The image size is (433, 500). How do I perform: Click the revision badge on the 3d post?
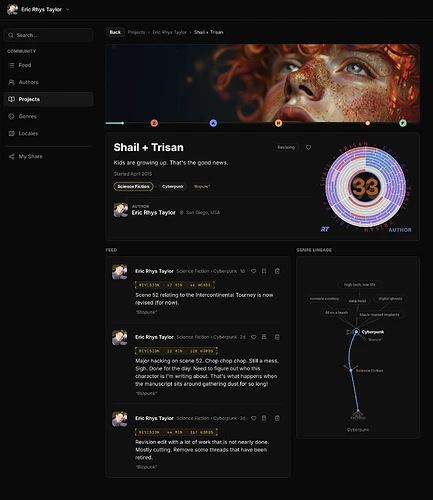click(176, 432)
